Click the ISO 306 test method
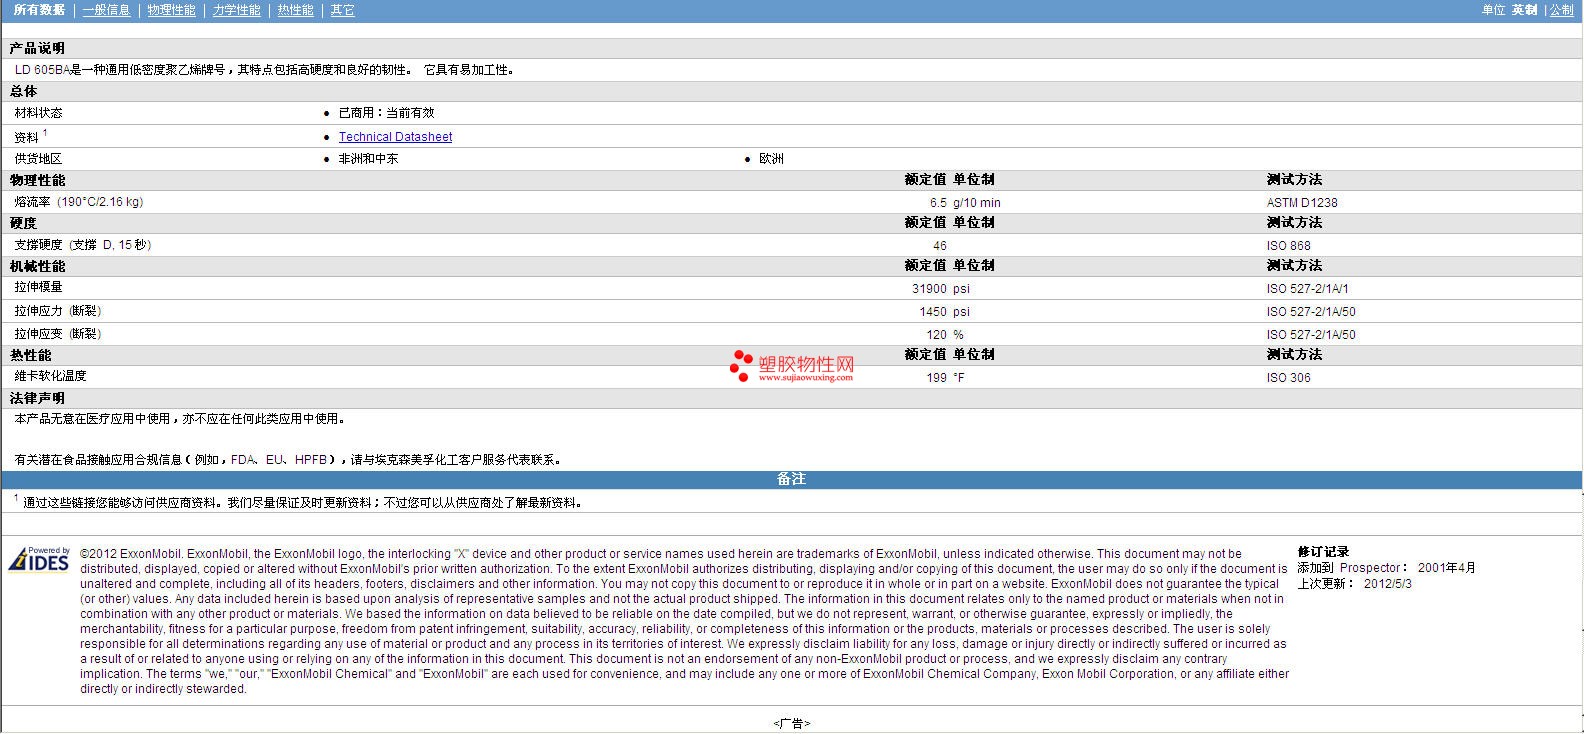The height and width of the screenshot is (734, 1584). pos(1288,378)
